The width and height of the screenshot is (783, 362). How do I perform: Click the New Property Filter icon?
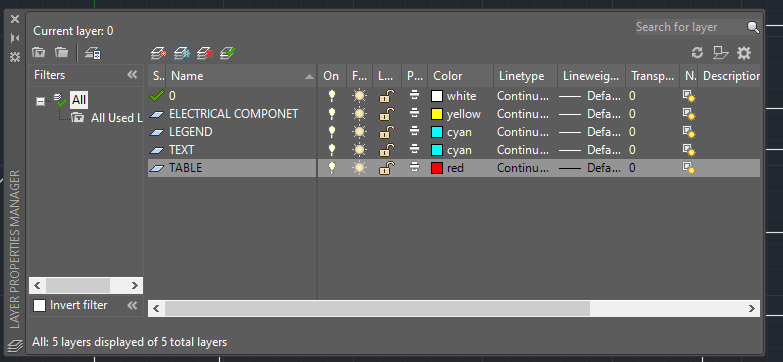38,52
